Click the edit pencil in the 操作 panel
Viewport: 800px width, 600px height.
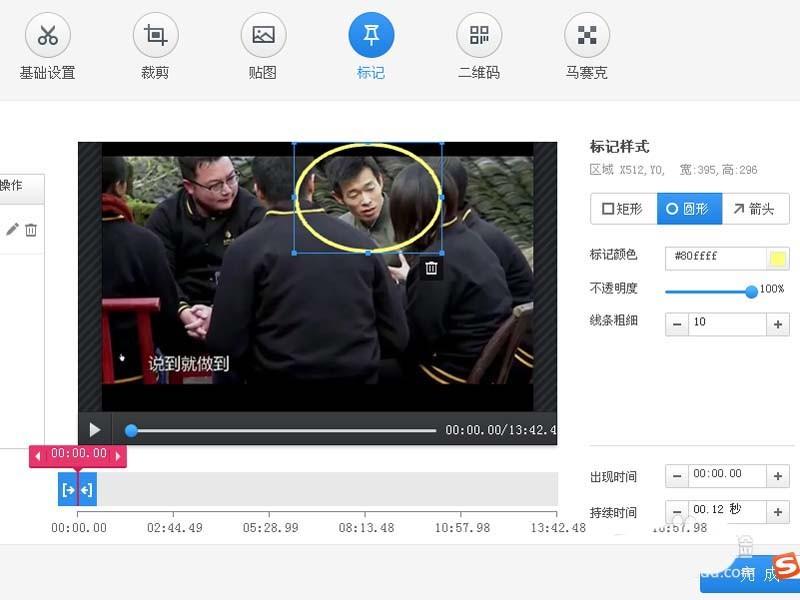pos(11,229)
